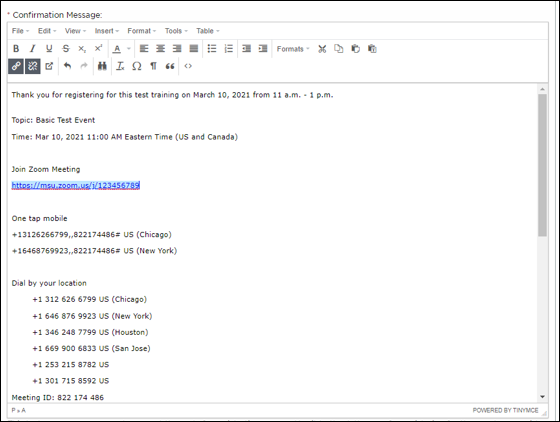Open the Table menu
The width and height of the screenshot is (560, 422).
pos(208,31)
